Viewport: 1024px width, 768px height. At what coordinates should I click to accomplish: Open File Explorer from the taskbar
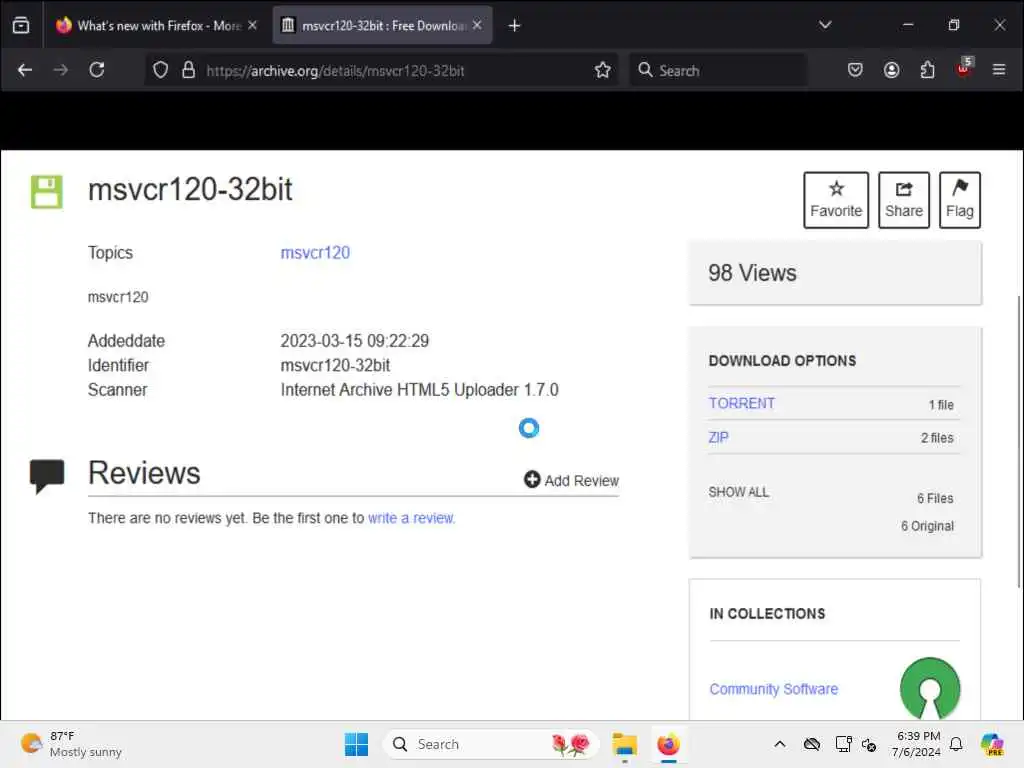click(624, 744)
